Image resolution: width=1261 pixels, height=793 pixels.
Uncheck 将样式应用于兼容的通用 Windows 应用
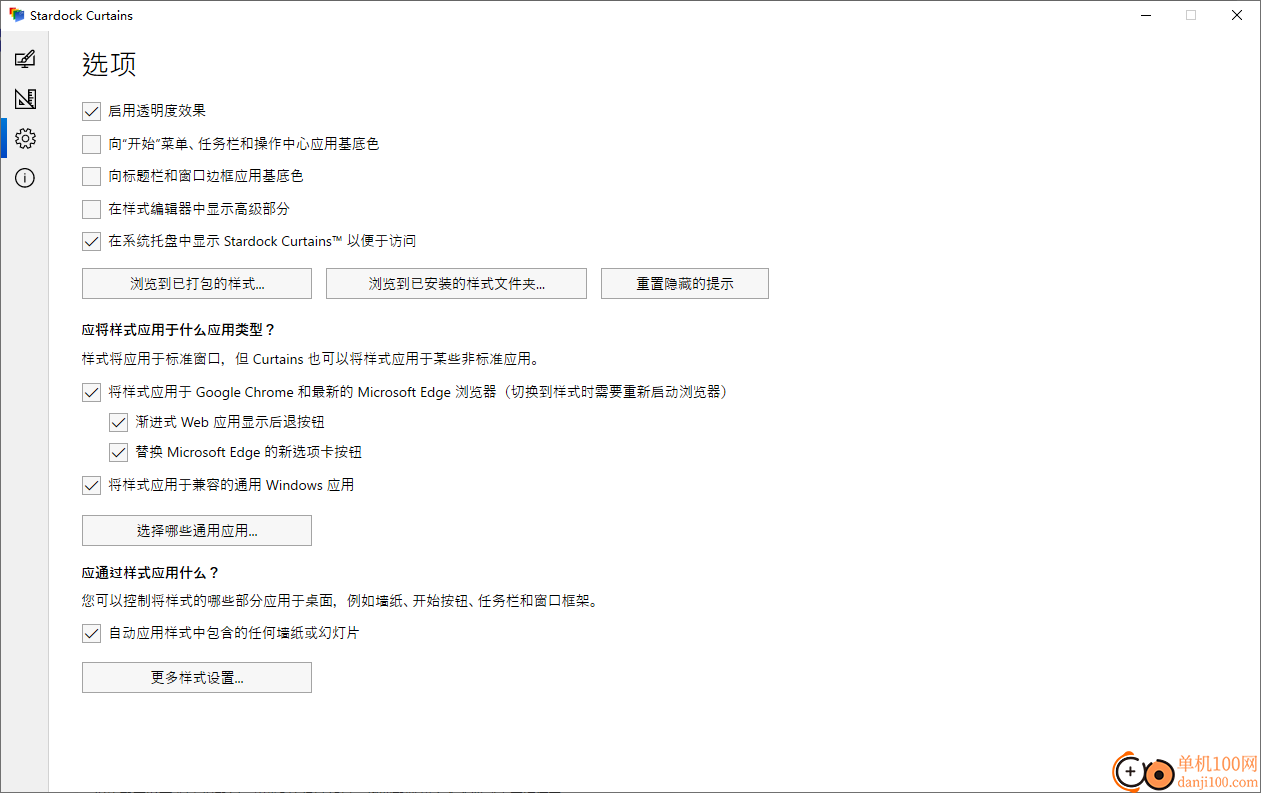[91, 485]
